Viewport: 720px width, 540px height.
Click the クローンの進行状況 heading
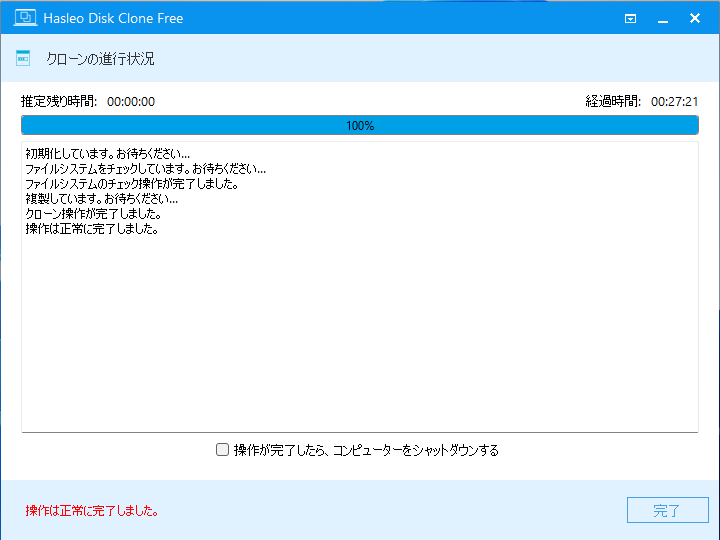click(100, 59)
